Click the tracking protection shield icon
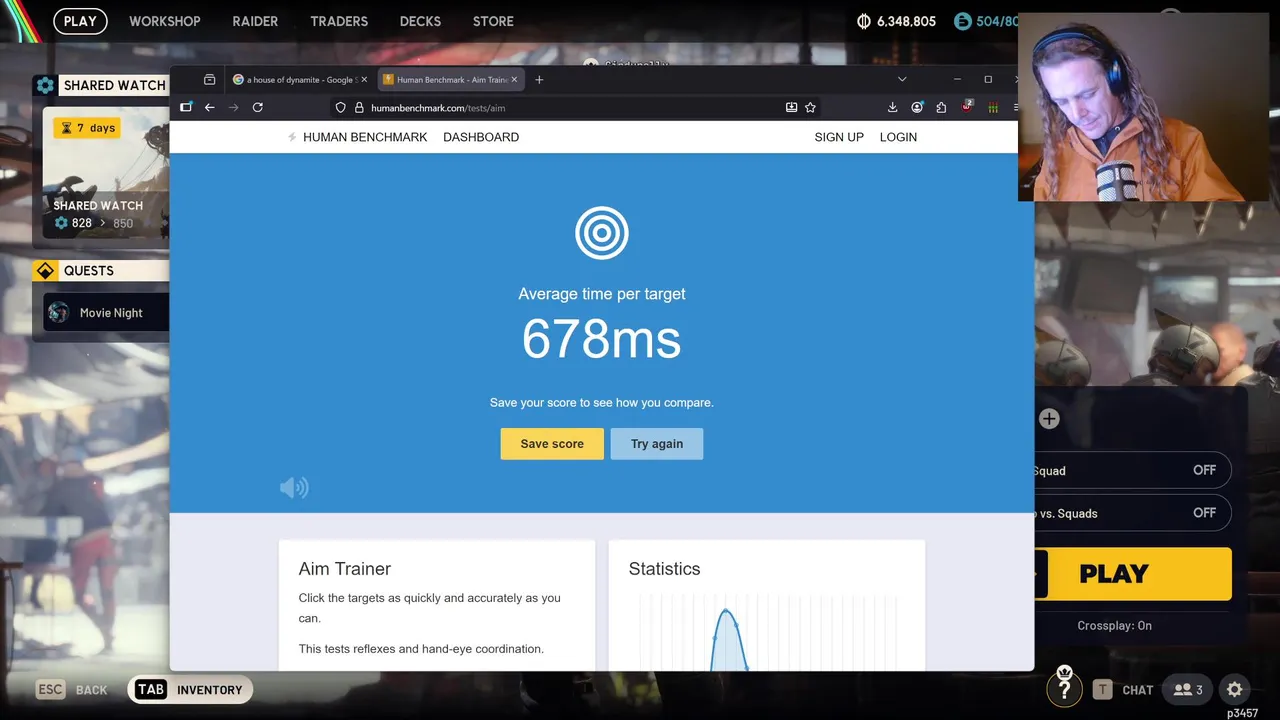This screenshot has width=1280, height=720. pyautogui.click(x=340, y=107)
